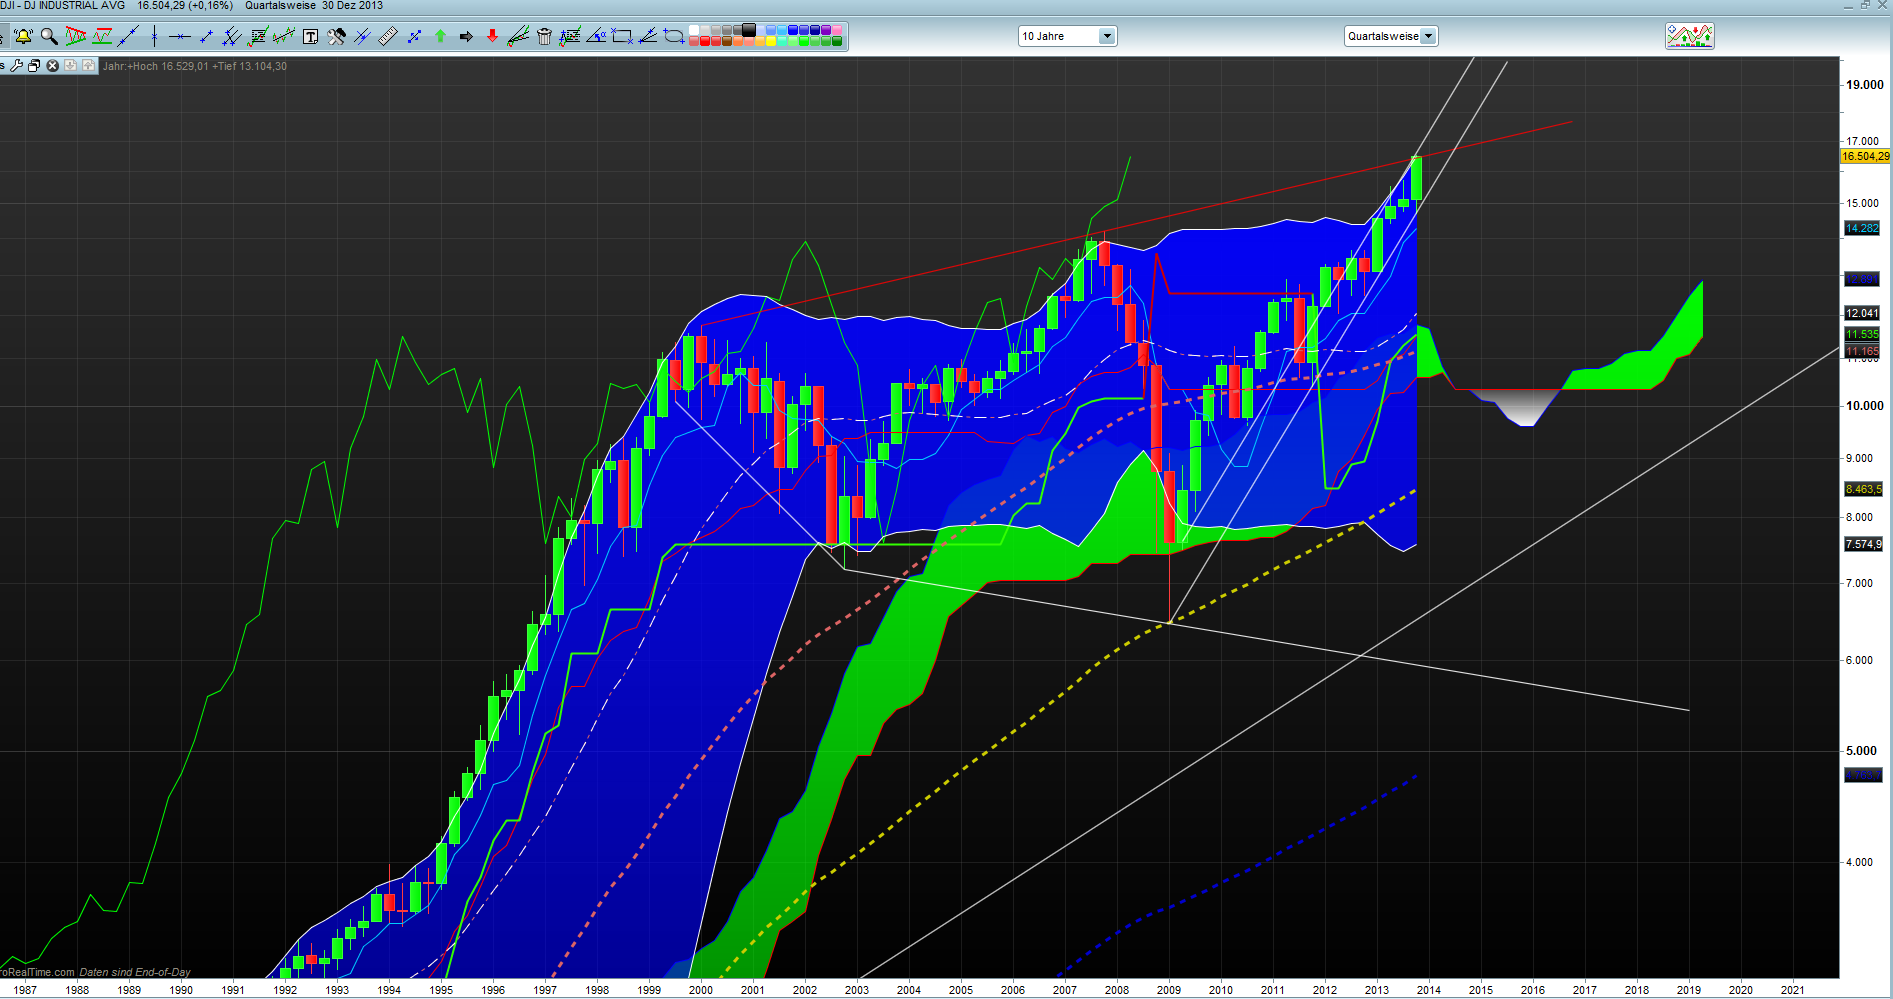Select the vertical line tool

154,37
